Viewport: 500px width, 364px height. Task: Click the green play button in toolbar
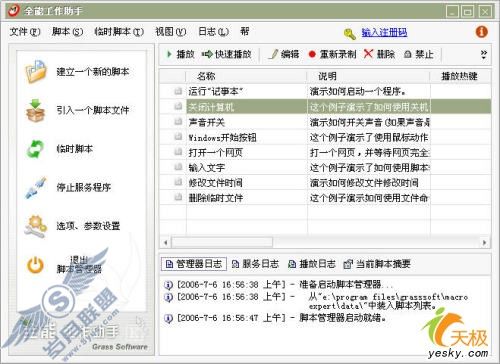180,54
